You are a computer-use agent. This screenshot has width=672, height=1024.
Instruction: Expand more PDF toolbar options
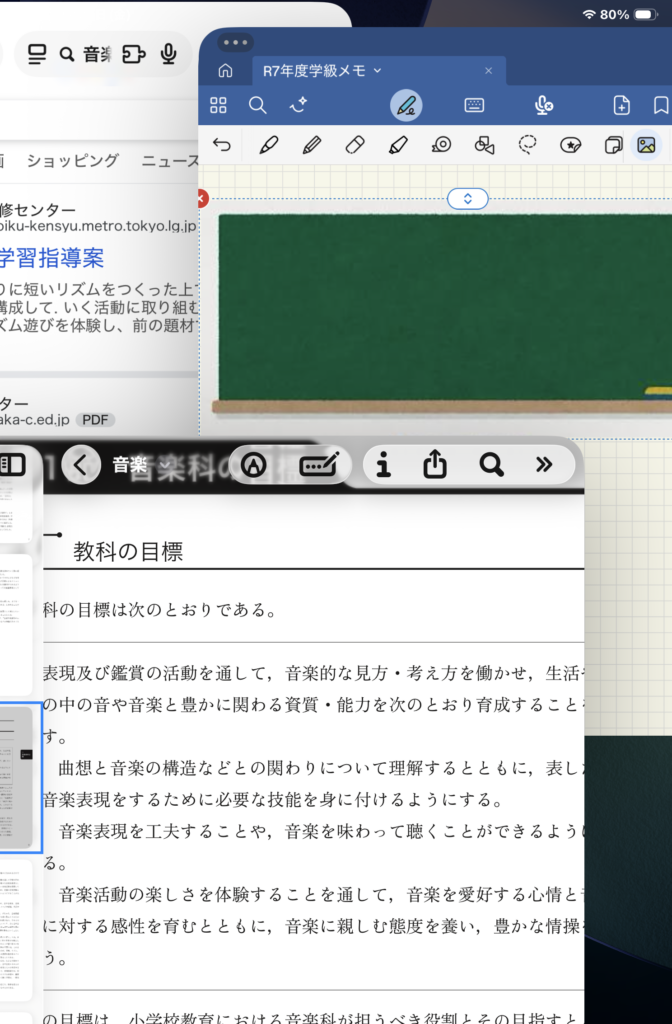(544, 464)
